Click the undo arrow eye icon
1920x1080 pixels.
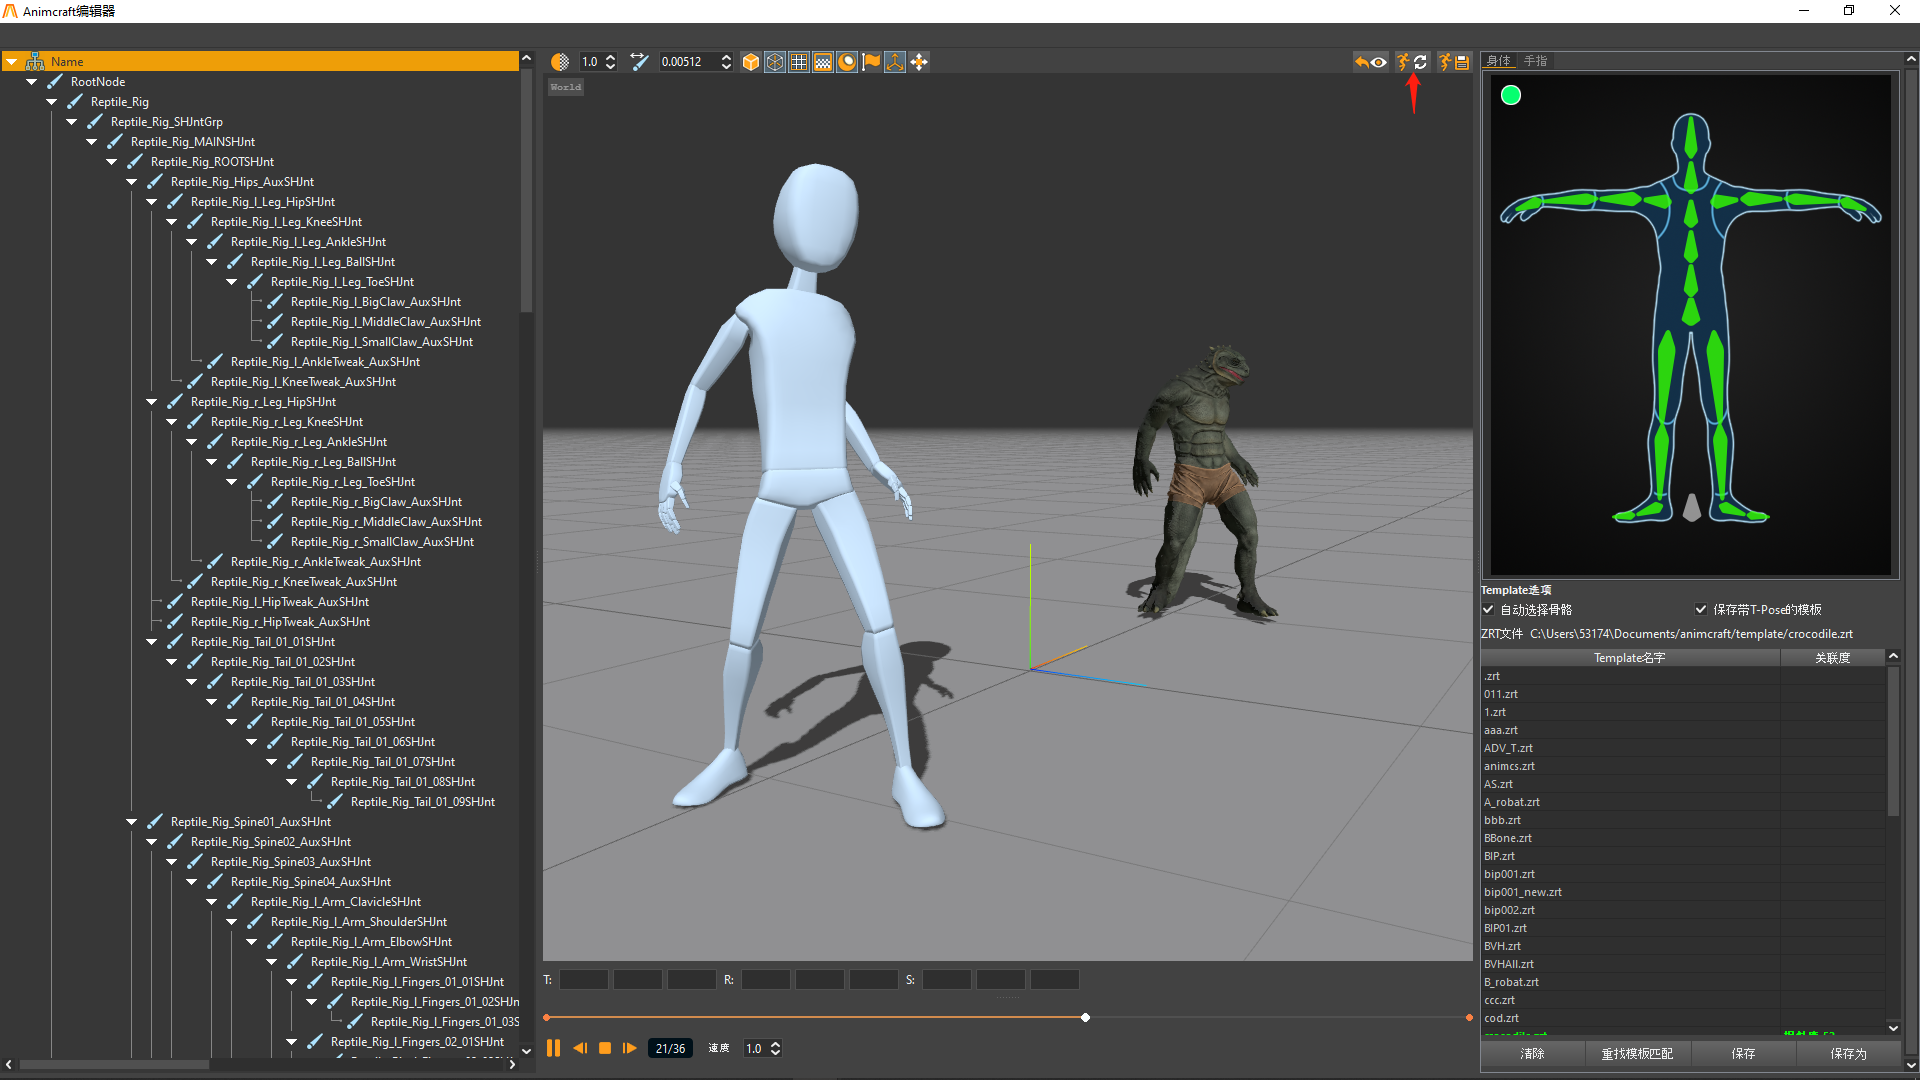[1370, 62]
